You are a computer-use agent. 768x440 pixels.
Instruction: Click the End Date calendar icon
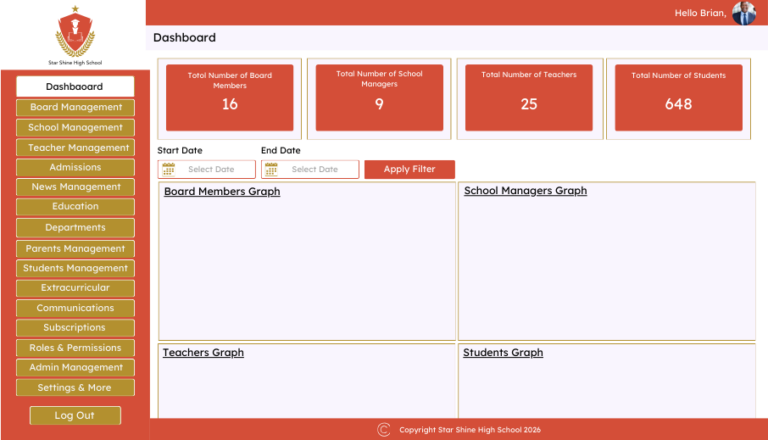271,170
